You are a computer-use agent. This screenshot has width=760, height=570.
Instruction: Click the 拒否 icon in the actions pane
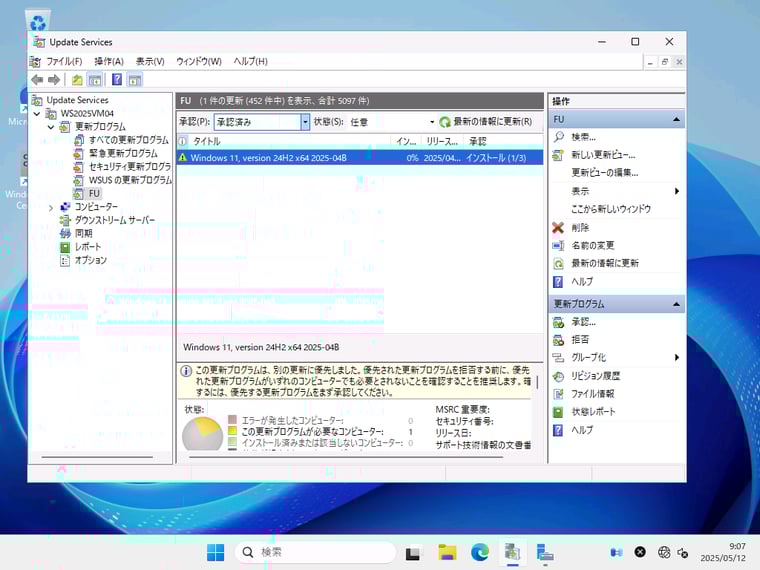(558, 340)
